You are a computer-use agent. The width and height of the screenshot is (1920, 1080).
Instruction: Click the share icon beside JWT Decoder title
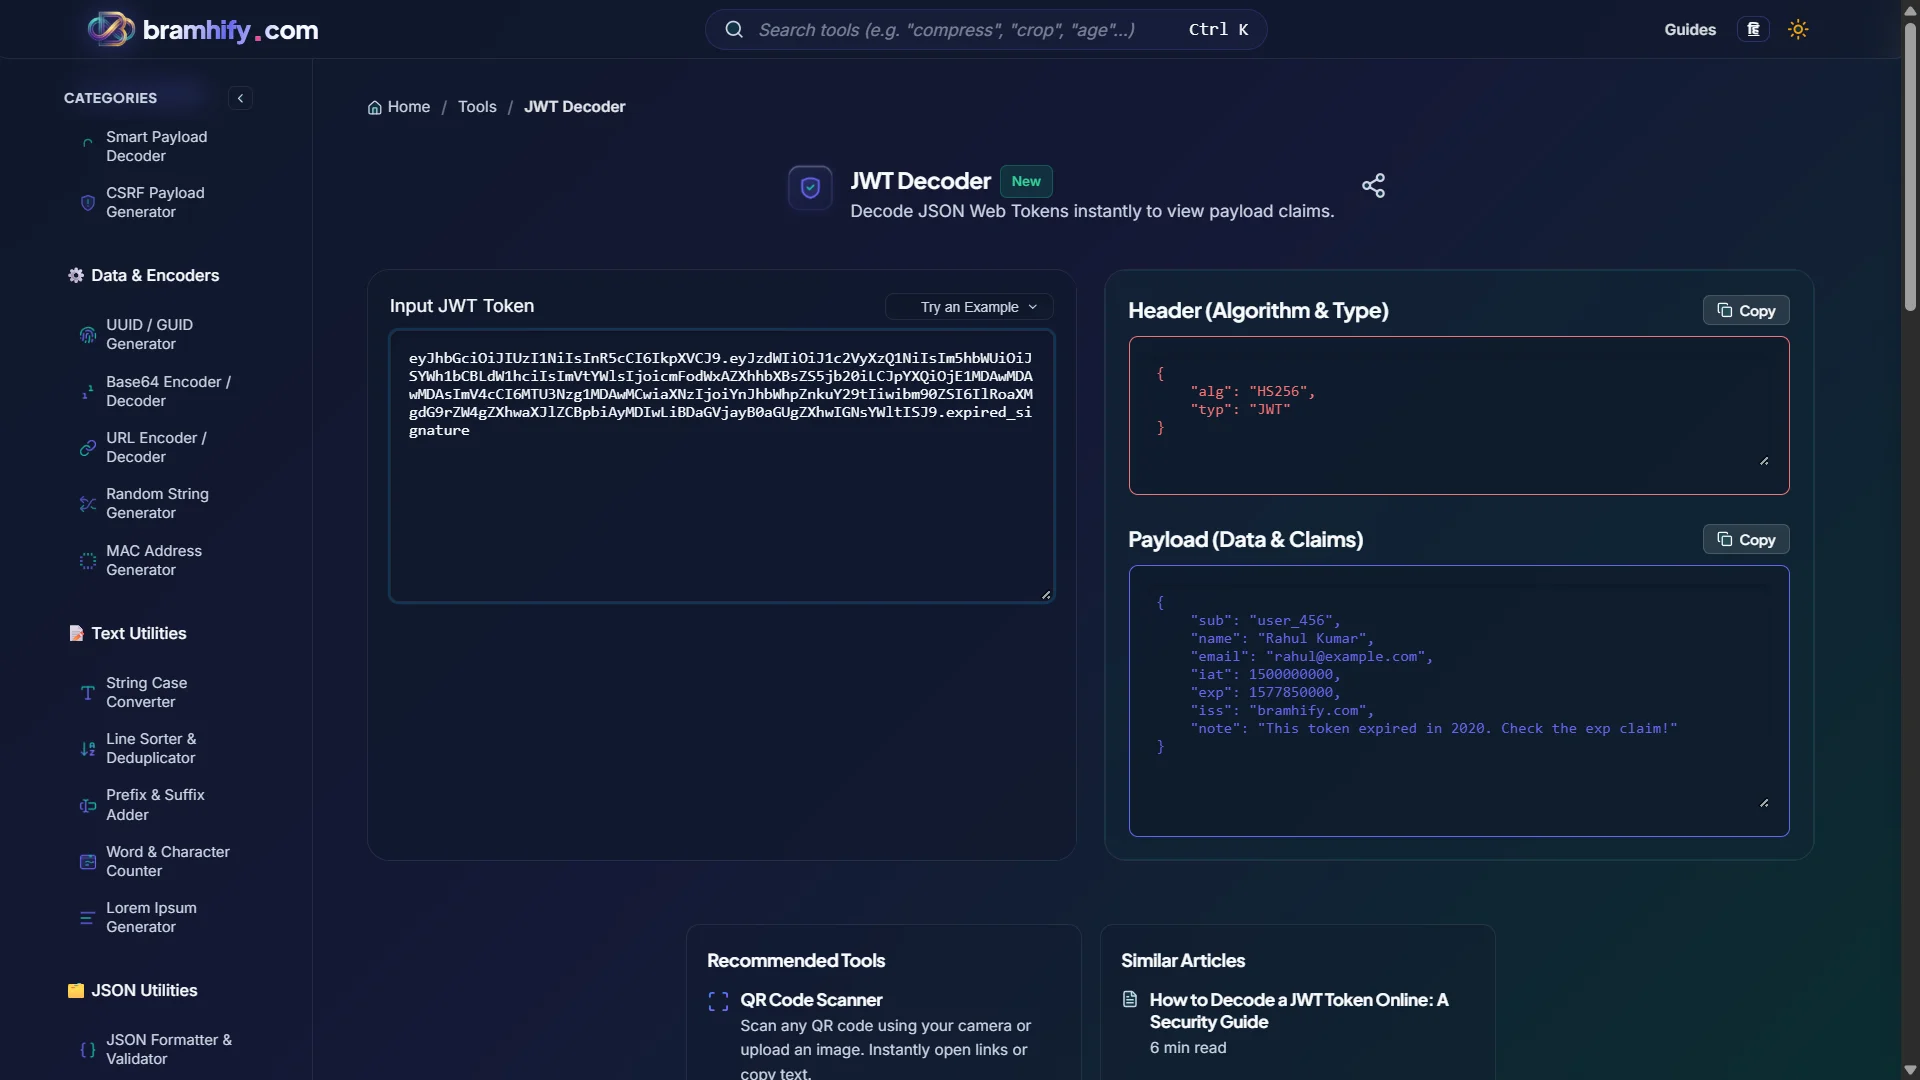(x=1373, y=185)
